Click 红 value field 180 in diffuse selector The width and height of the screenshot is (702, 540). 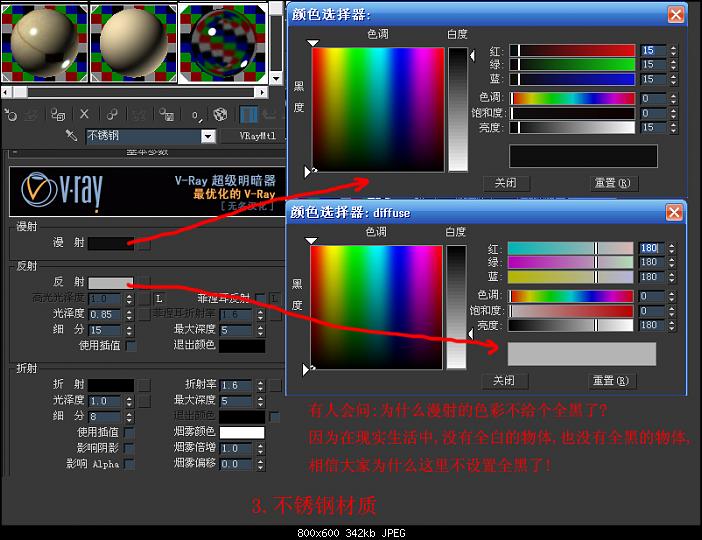652,248
